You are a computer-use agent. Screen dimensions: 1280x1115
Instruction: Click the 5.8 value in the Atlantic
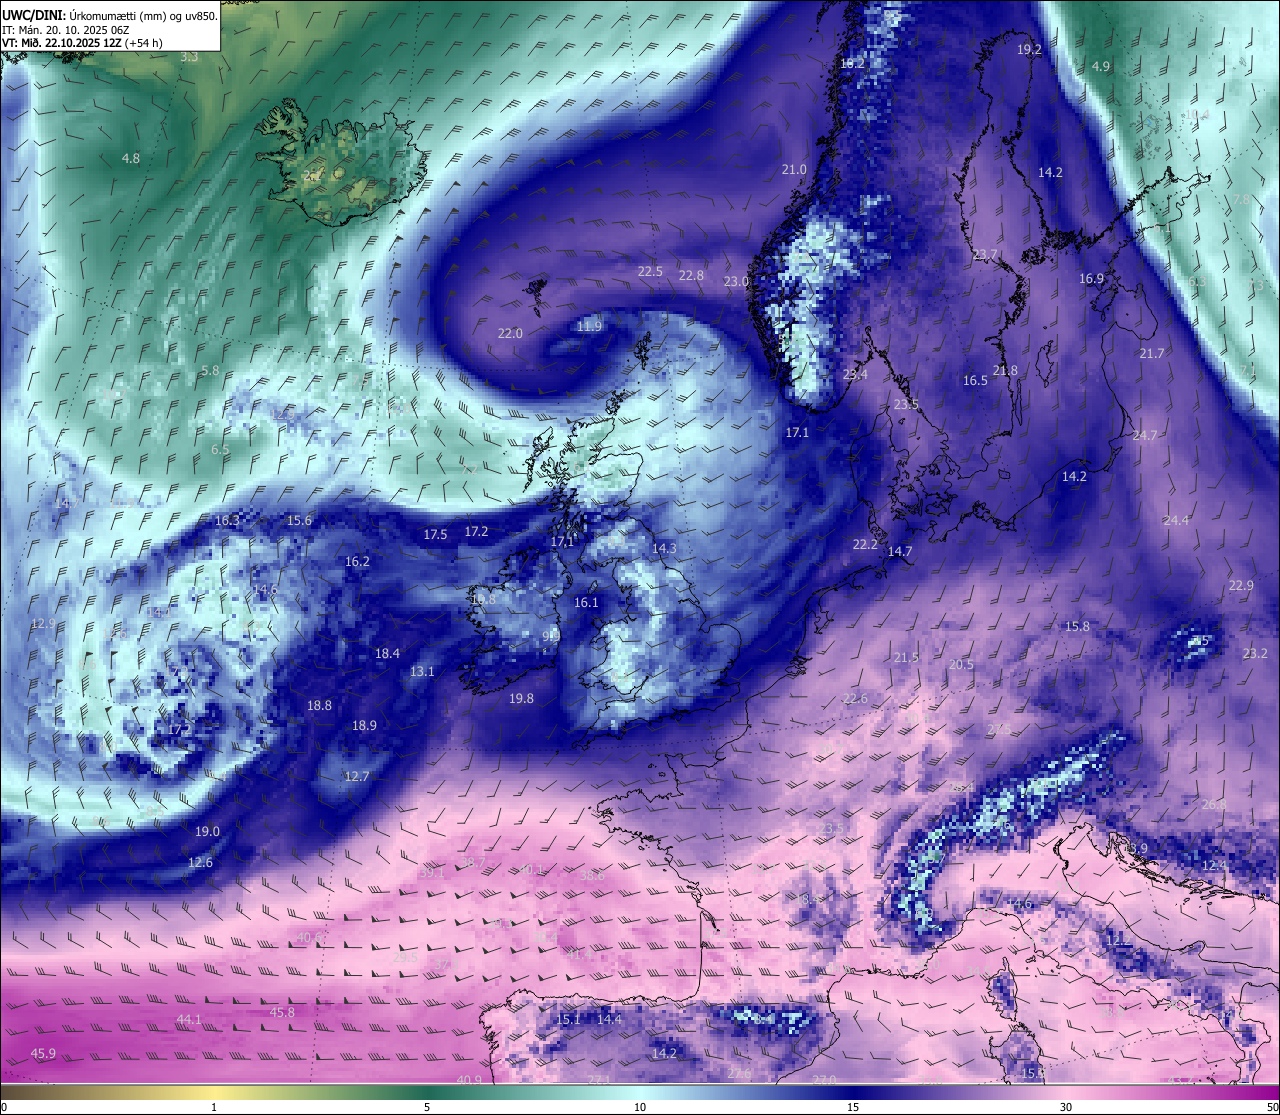[210, 370]
